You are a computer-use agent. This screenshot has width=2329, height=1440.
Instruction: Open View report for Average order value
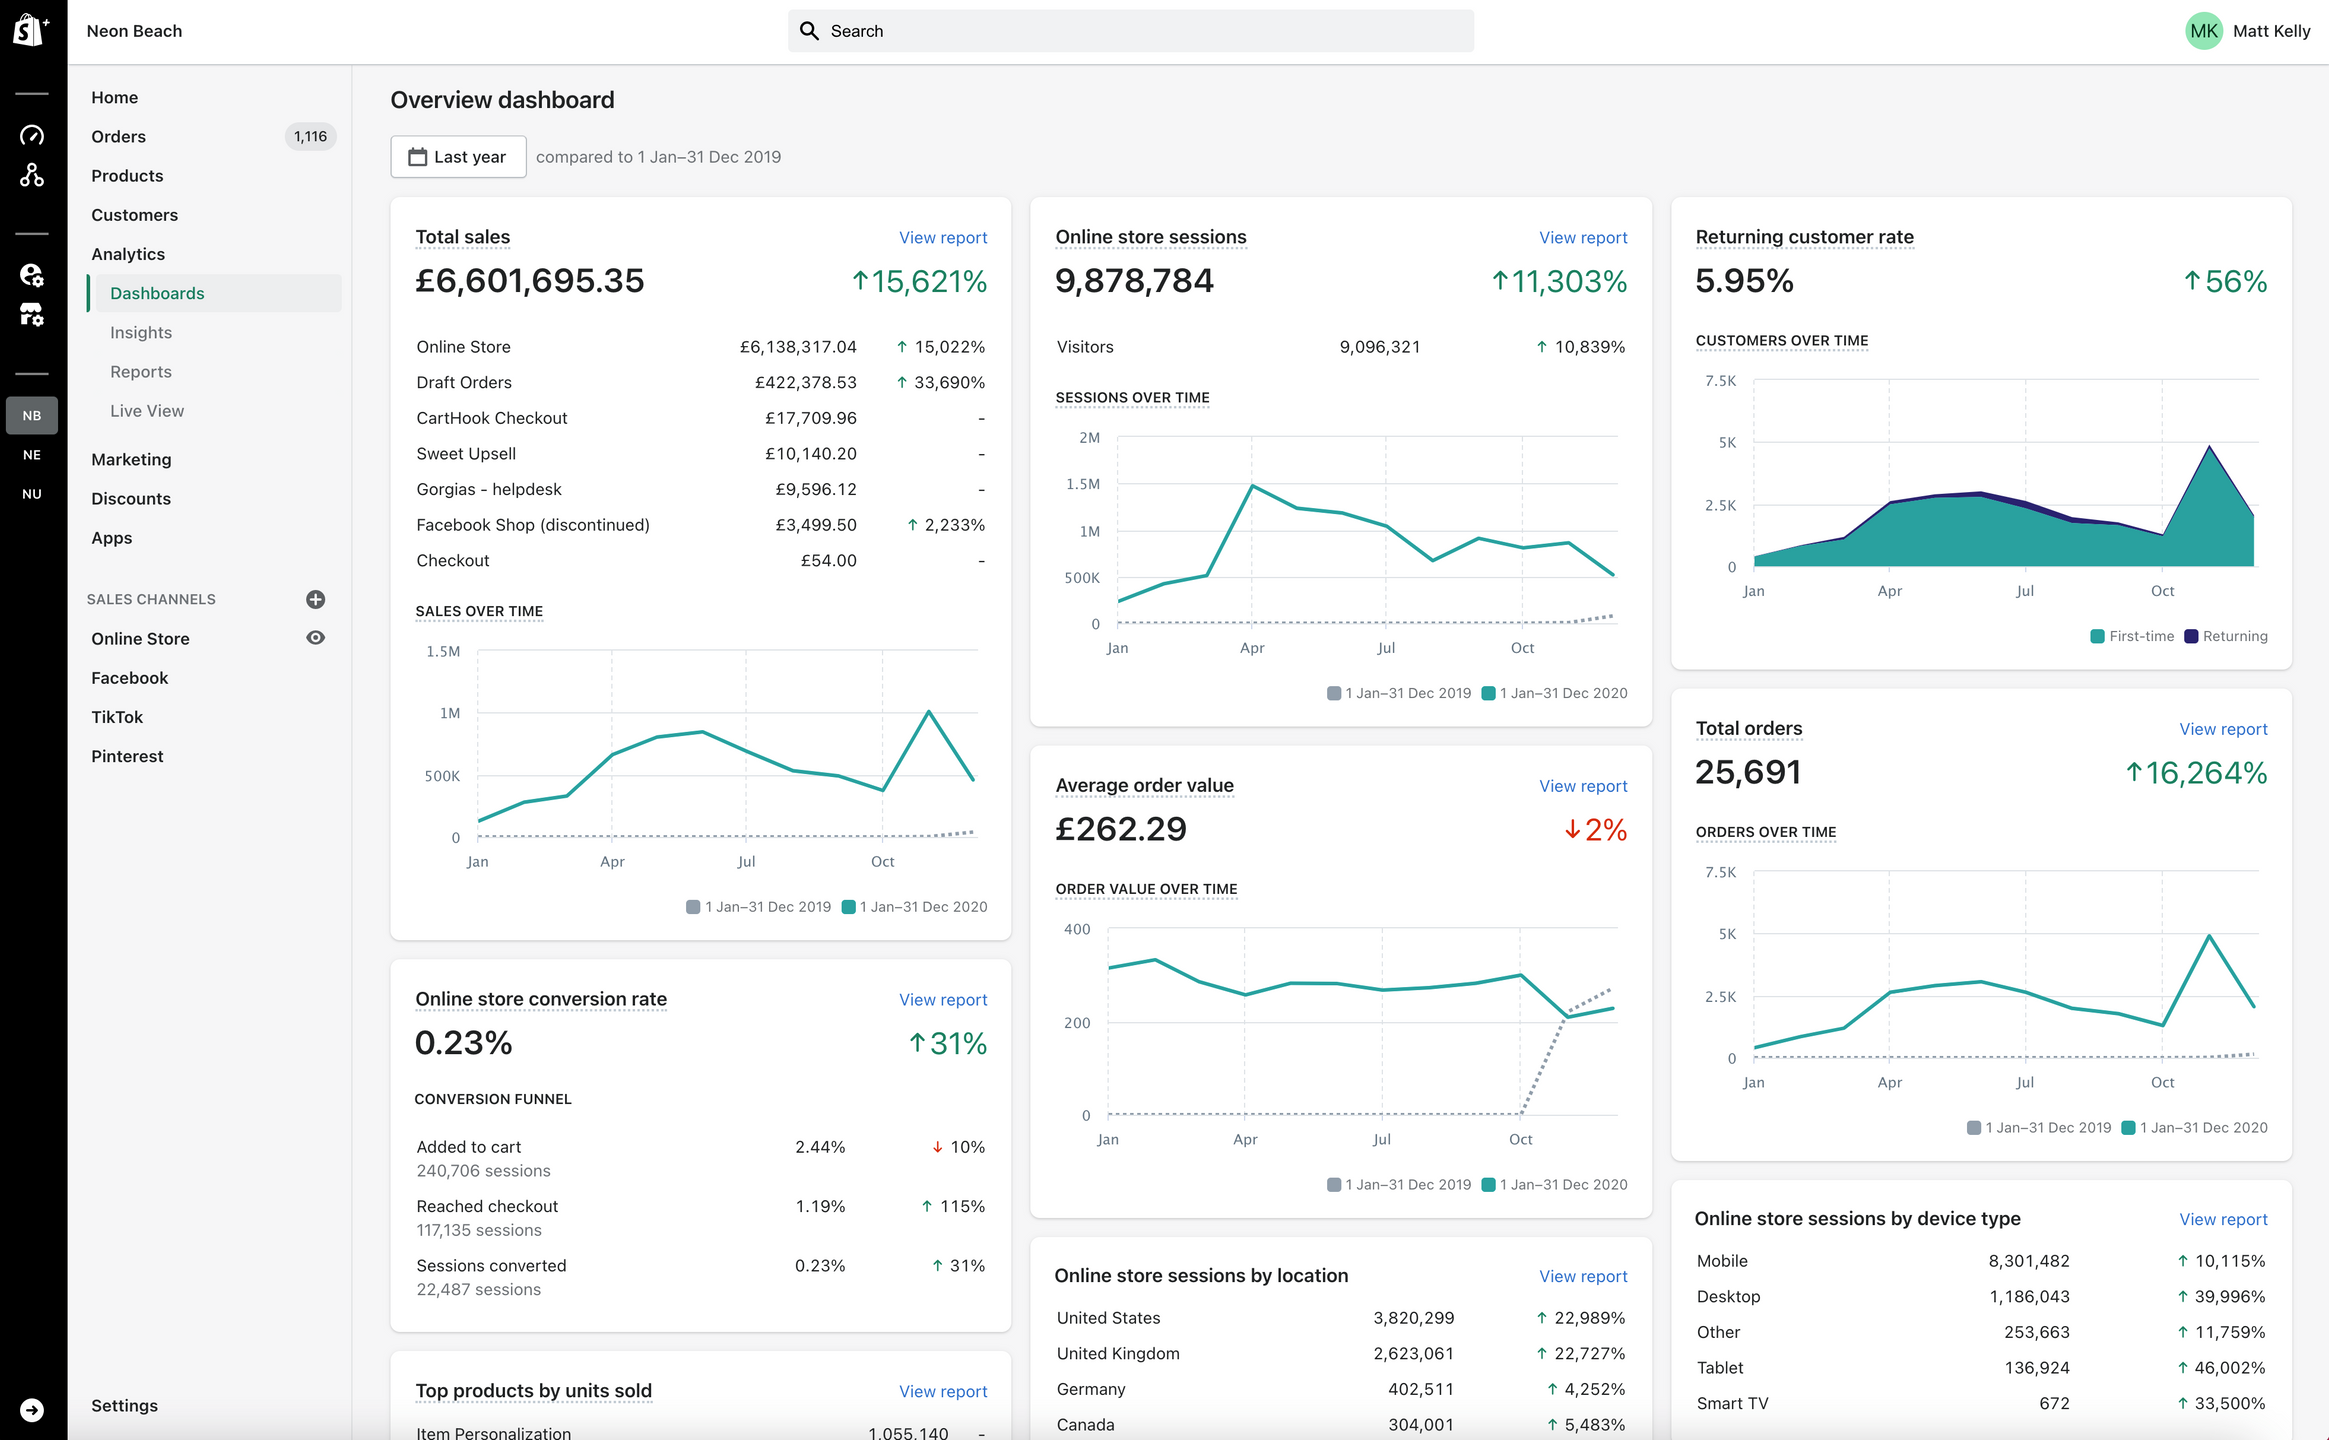coord(1582,786)
